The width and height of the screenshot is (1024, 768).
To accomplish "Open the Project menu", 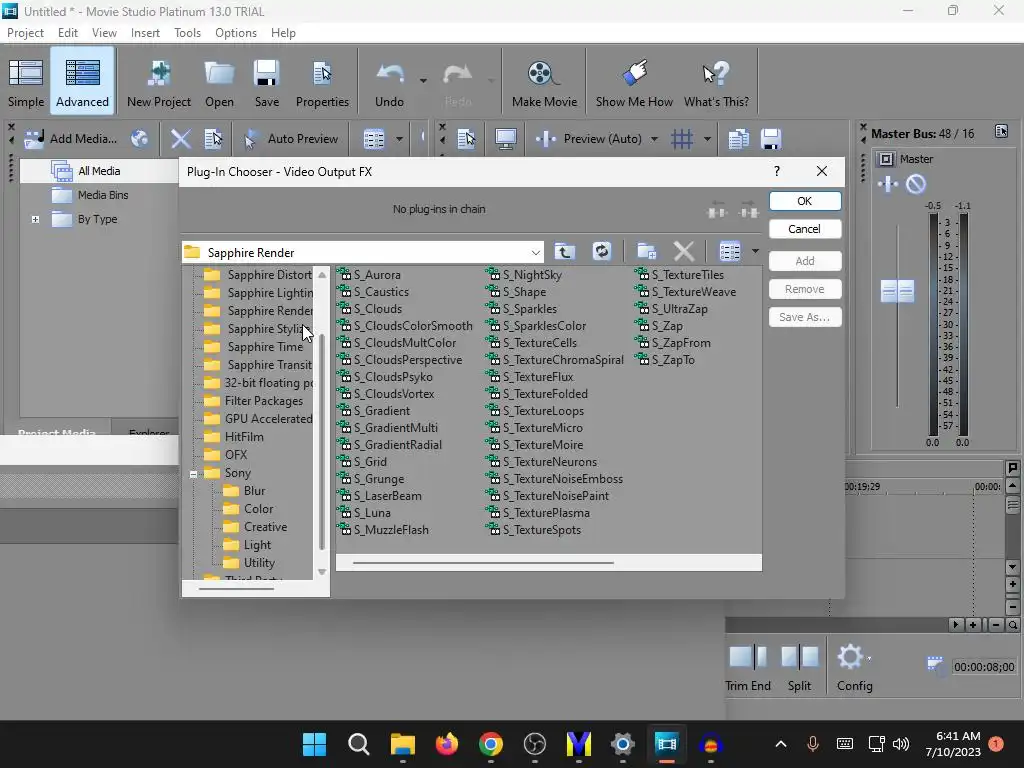I will 25,33.
